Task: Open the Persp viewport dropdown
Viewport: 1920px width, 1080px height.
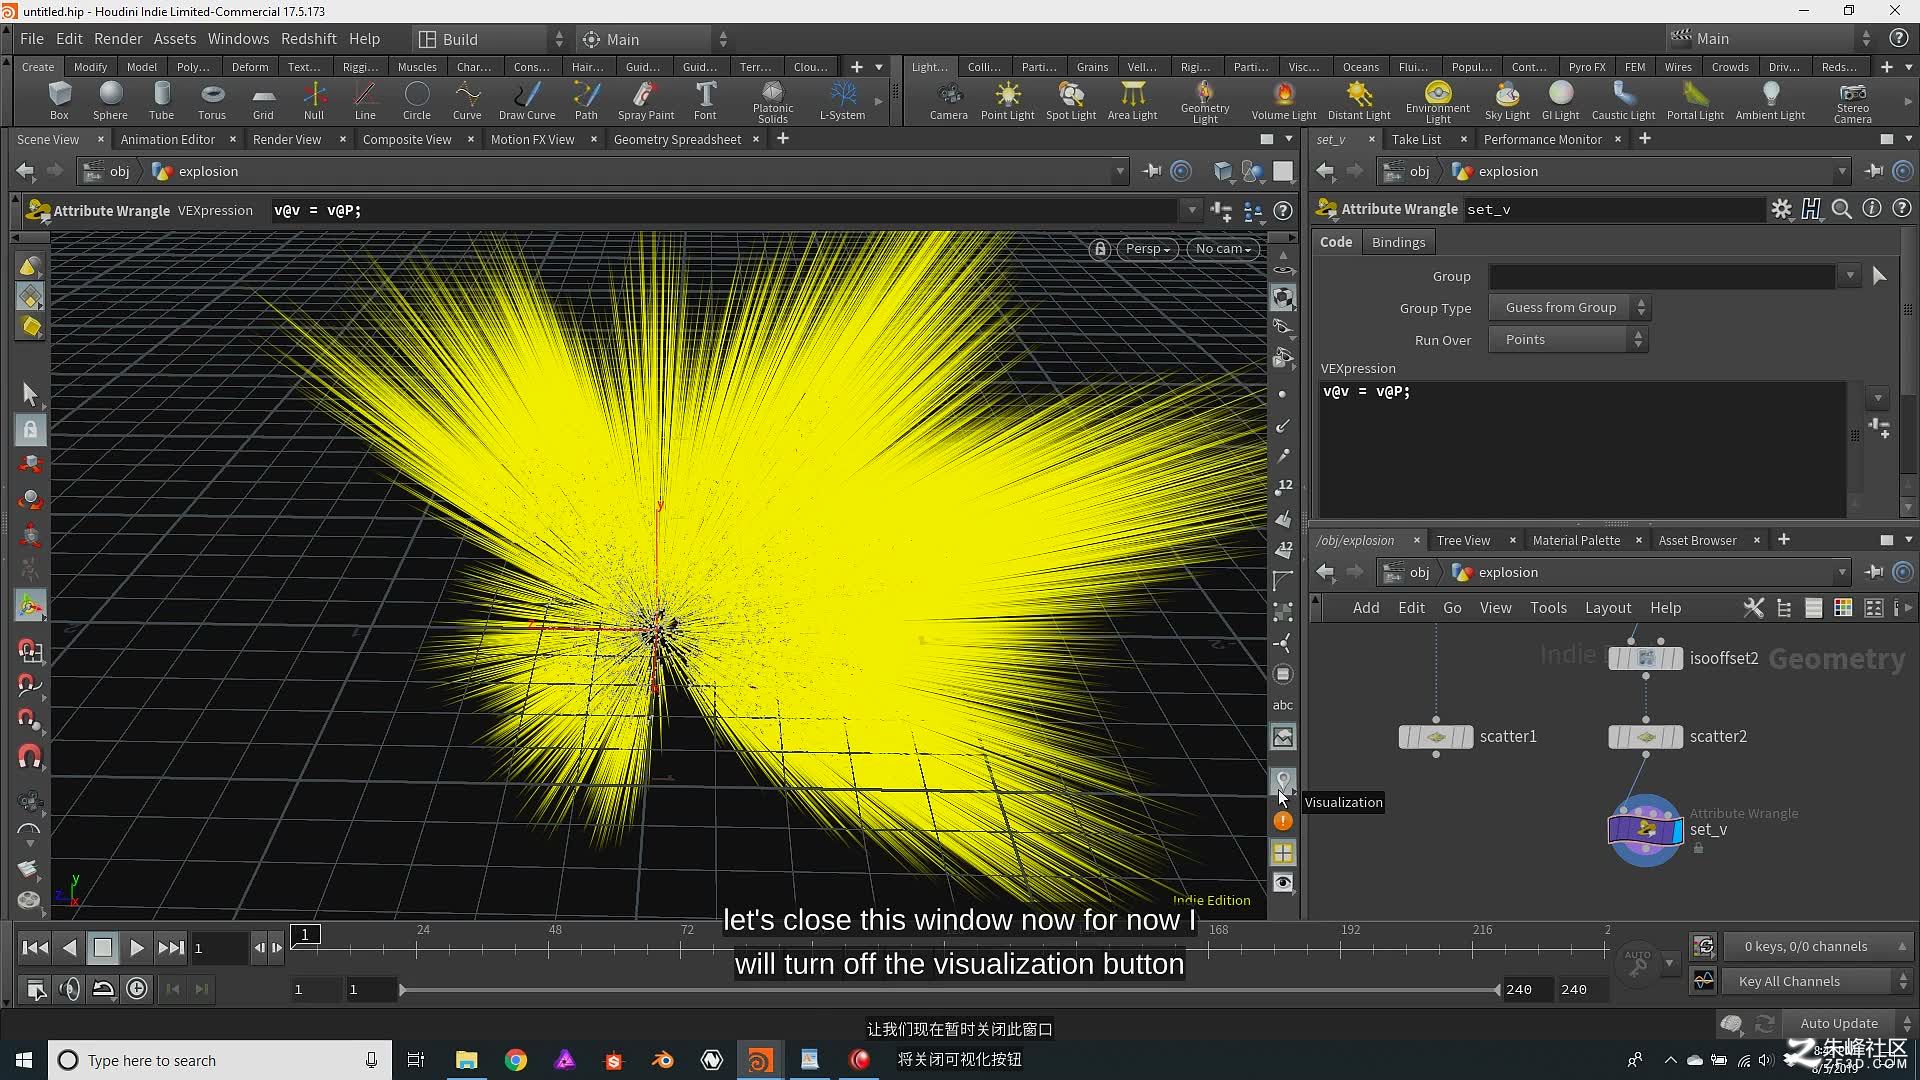Action: click(1147, 249)
